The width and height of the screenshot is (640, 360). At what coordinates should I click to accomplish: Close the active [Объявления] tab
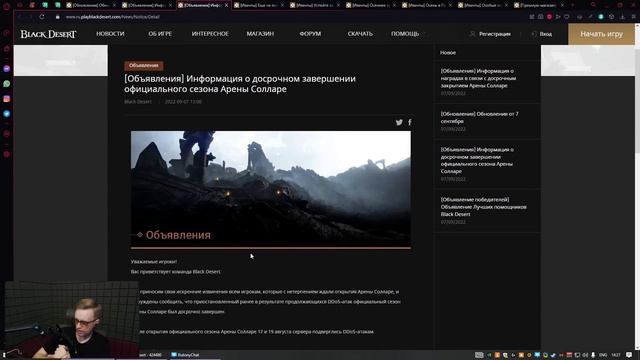tap(226, 5)
